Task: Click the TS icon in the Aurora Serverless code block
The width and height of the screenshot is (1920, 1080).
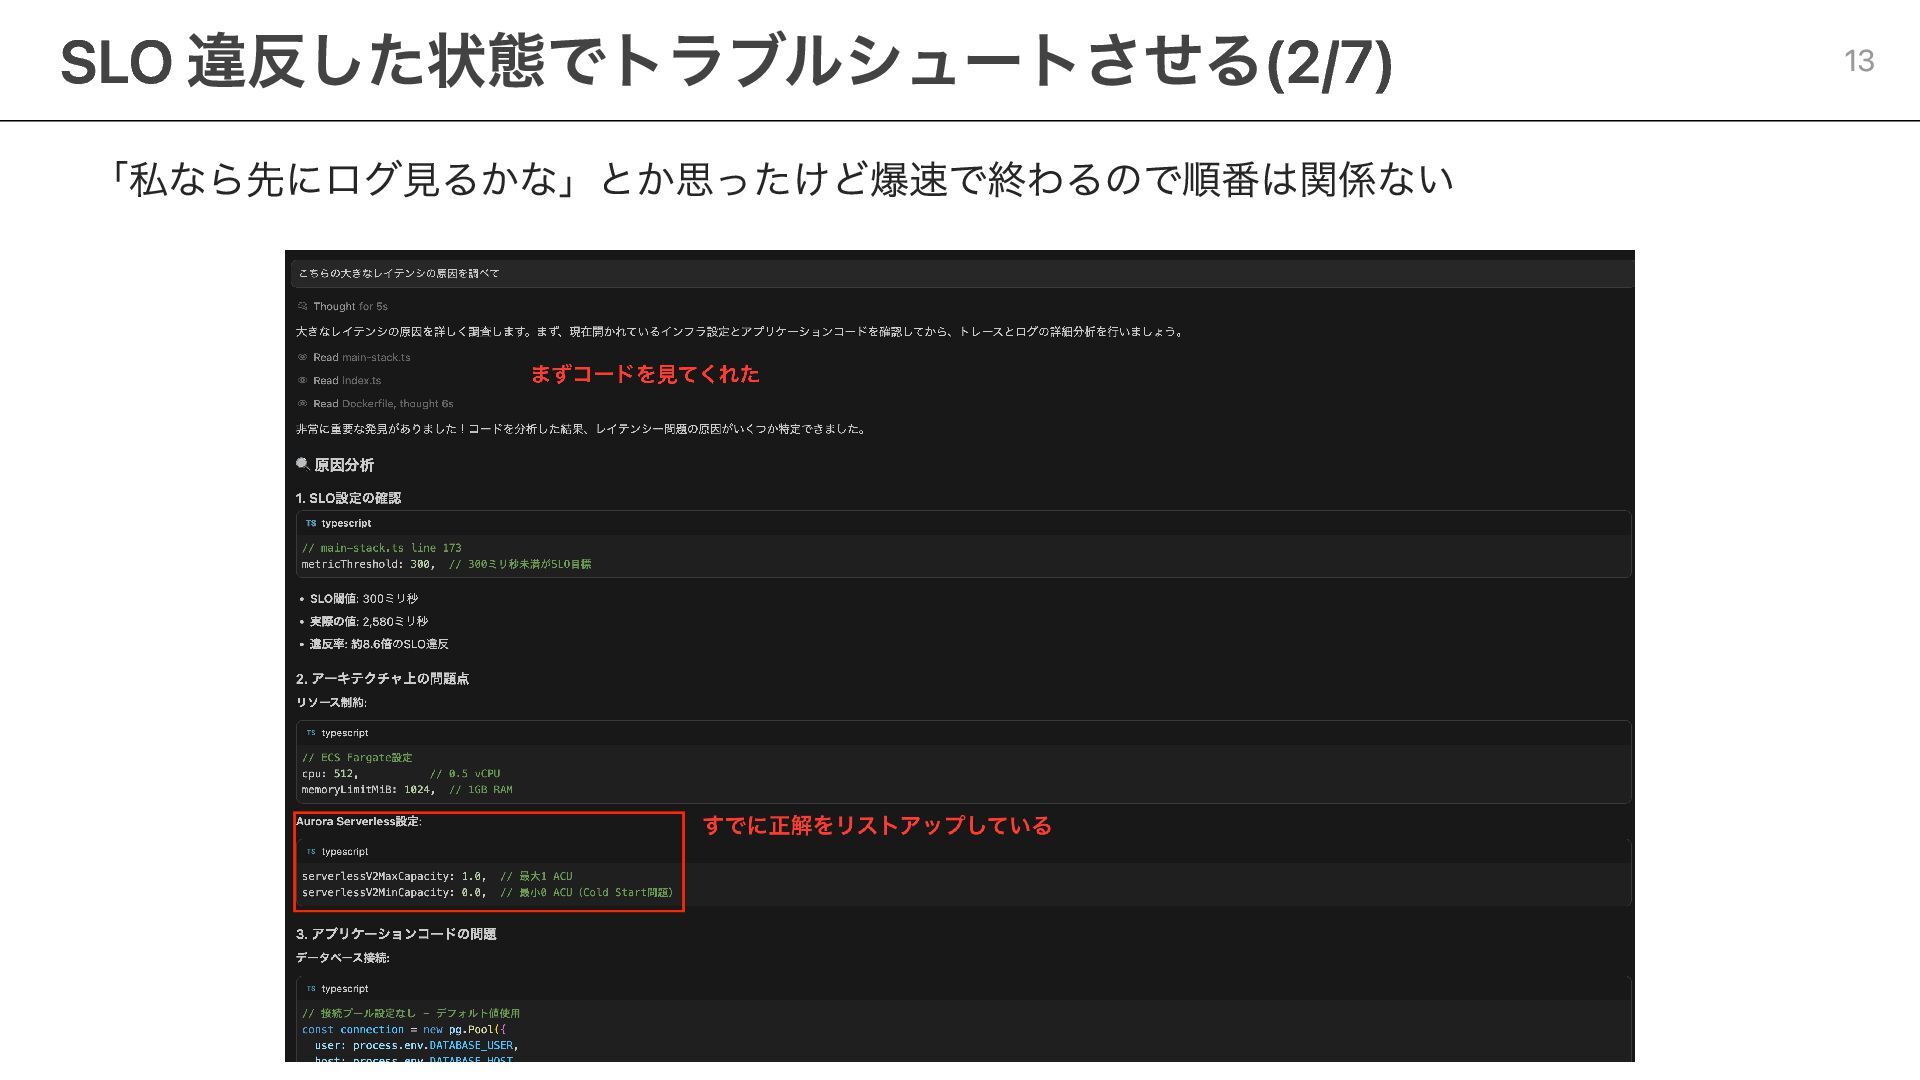Action: 311,852
